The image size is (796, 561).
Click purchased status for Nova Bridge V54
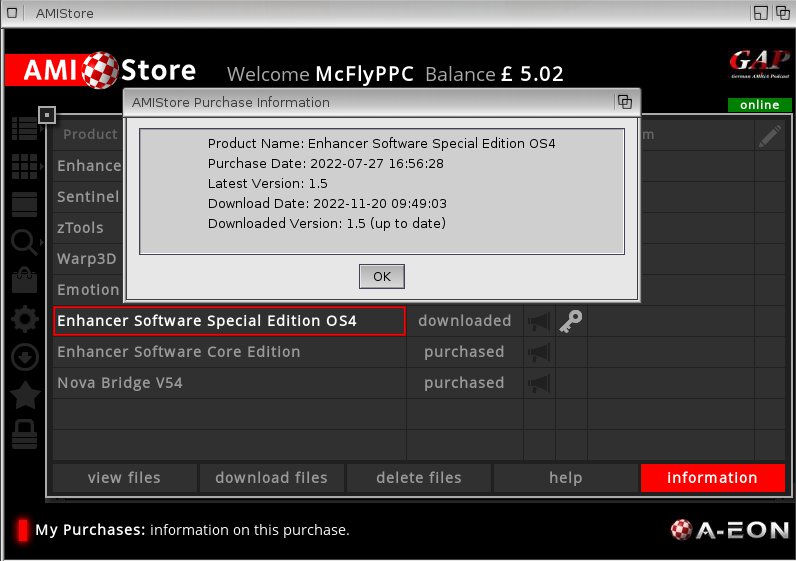465,383
